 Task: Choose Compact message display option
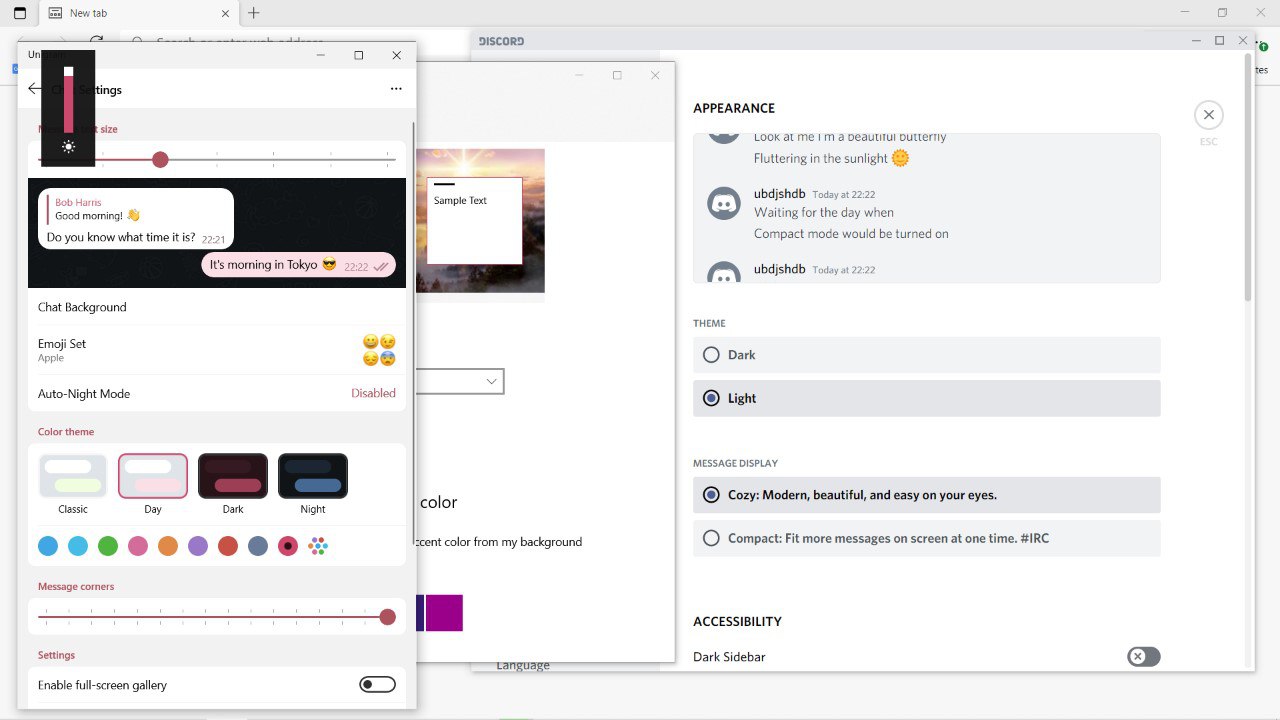coord(926,538)
